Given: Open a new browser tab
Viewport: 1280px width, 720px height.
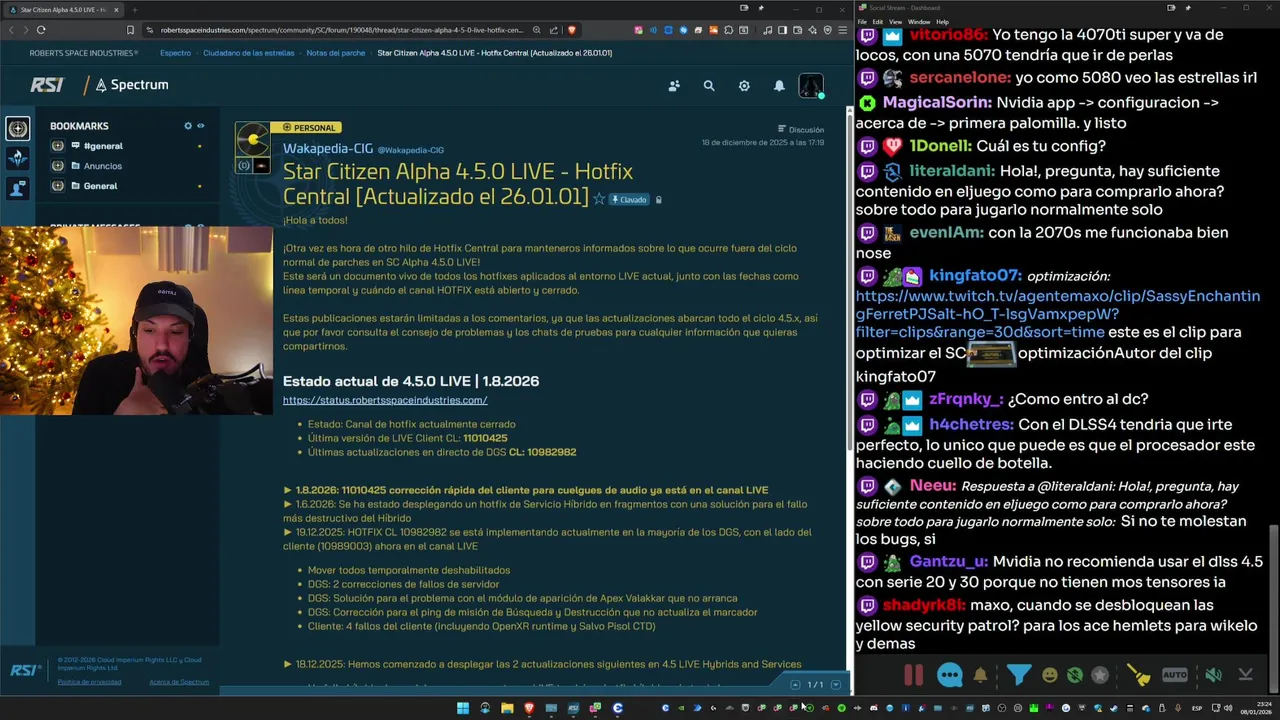Looking at the screenshot, I should pyautogui.click(x=133, y=9).
